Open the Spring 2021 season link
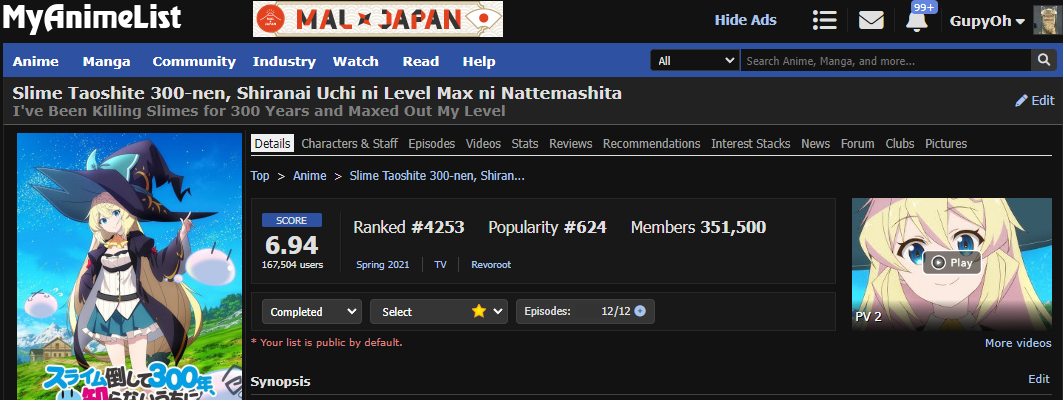The width and height of the screenshot is (1063, 400). click(383, 265)
